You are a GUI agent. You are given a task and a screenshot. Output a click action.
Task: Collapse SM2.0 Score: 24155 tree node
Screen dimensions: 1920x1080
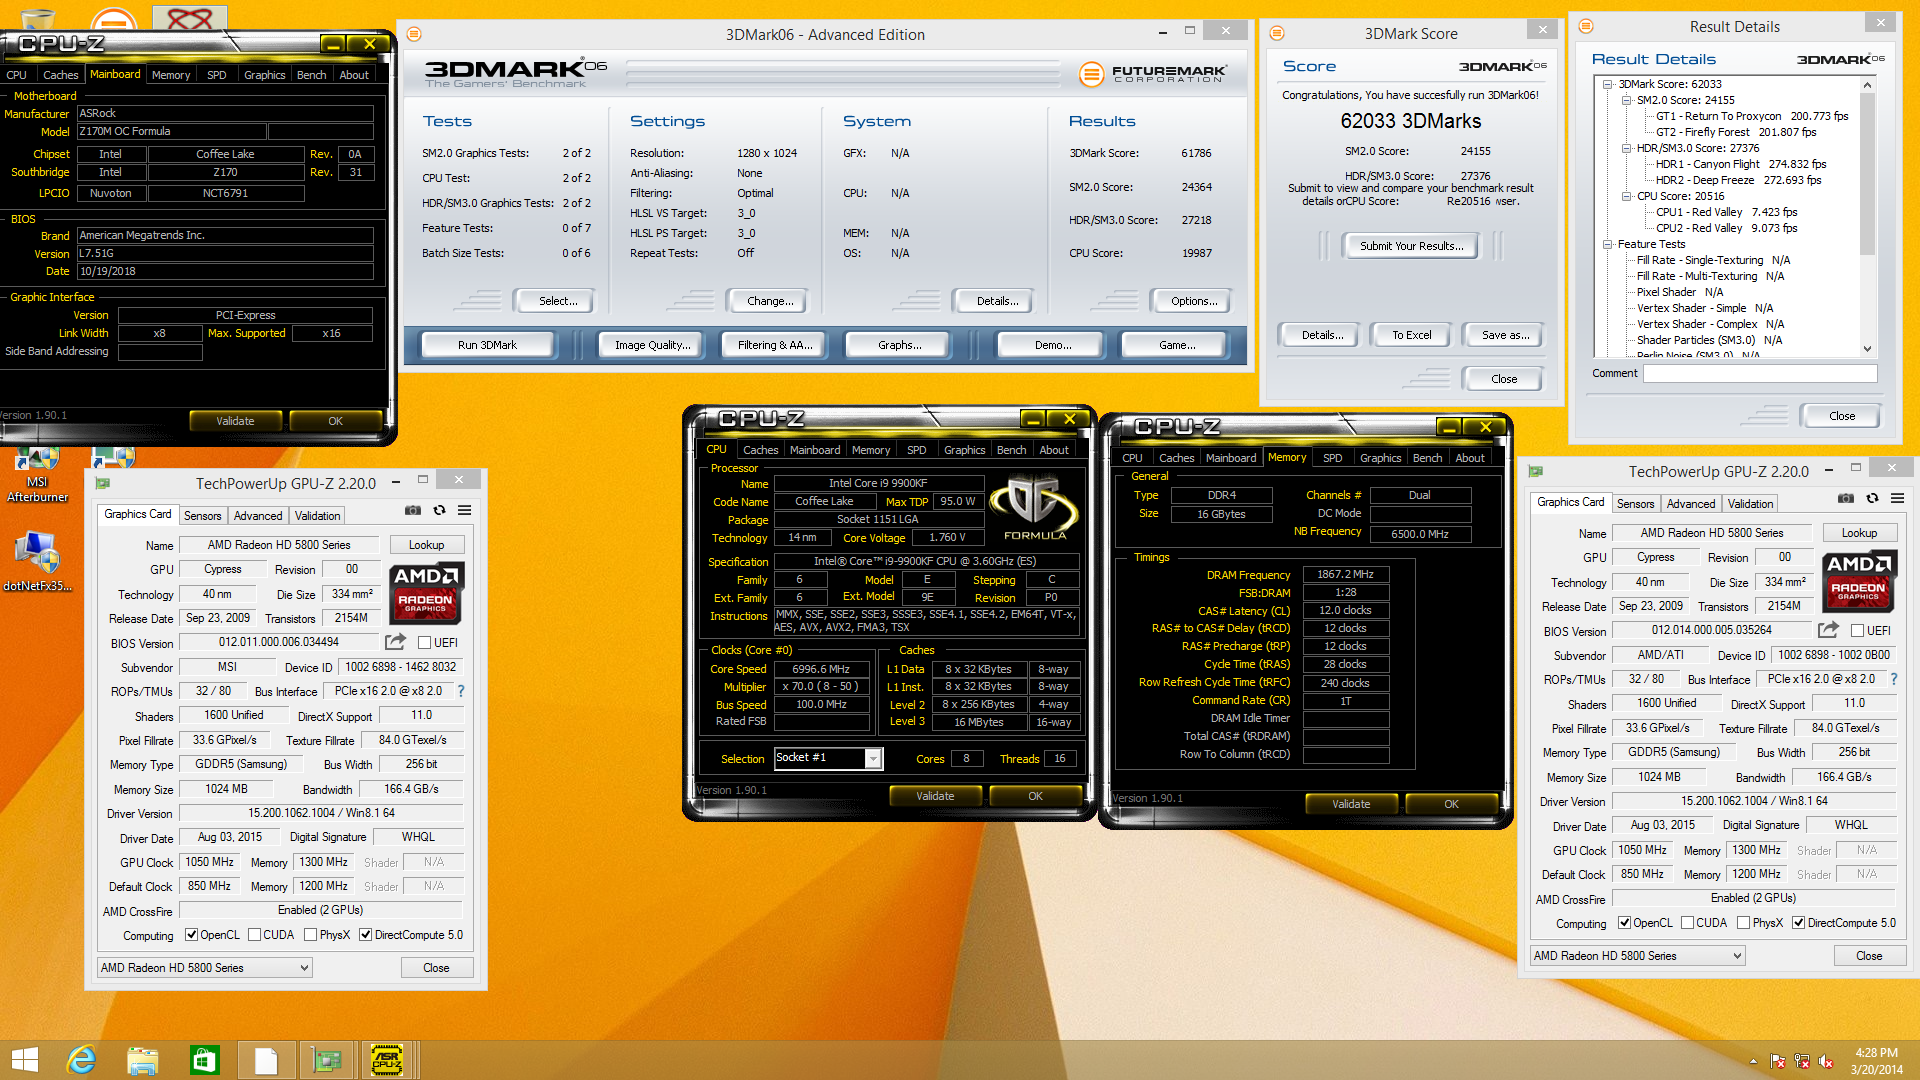[1627, 100]
